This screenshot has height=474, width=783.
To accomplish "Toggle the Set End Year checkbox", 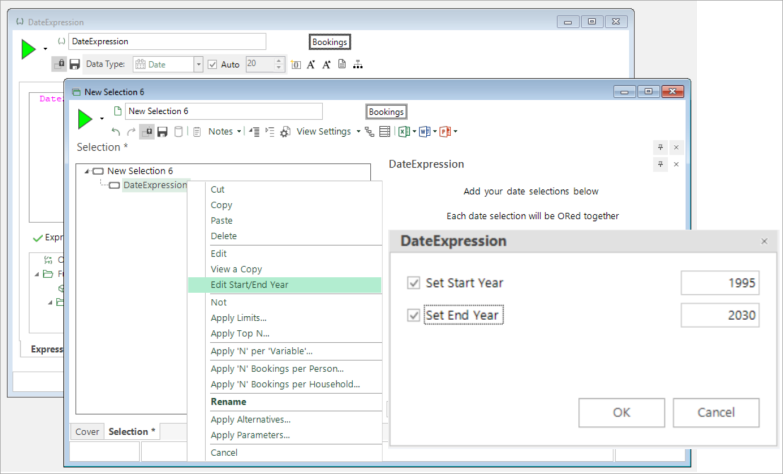I will point(414,315).
